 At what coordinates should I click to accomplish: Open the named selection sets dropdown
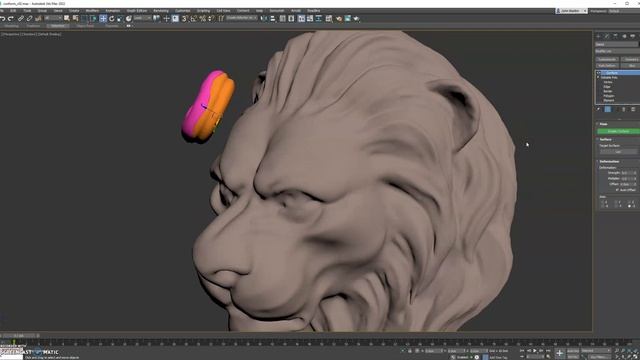(x=242, y=18)
